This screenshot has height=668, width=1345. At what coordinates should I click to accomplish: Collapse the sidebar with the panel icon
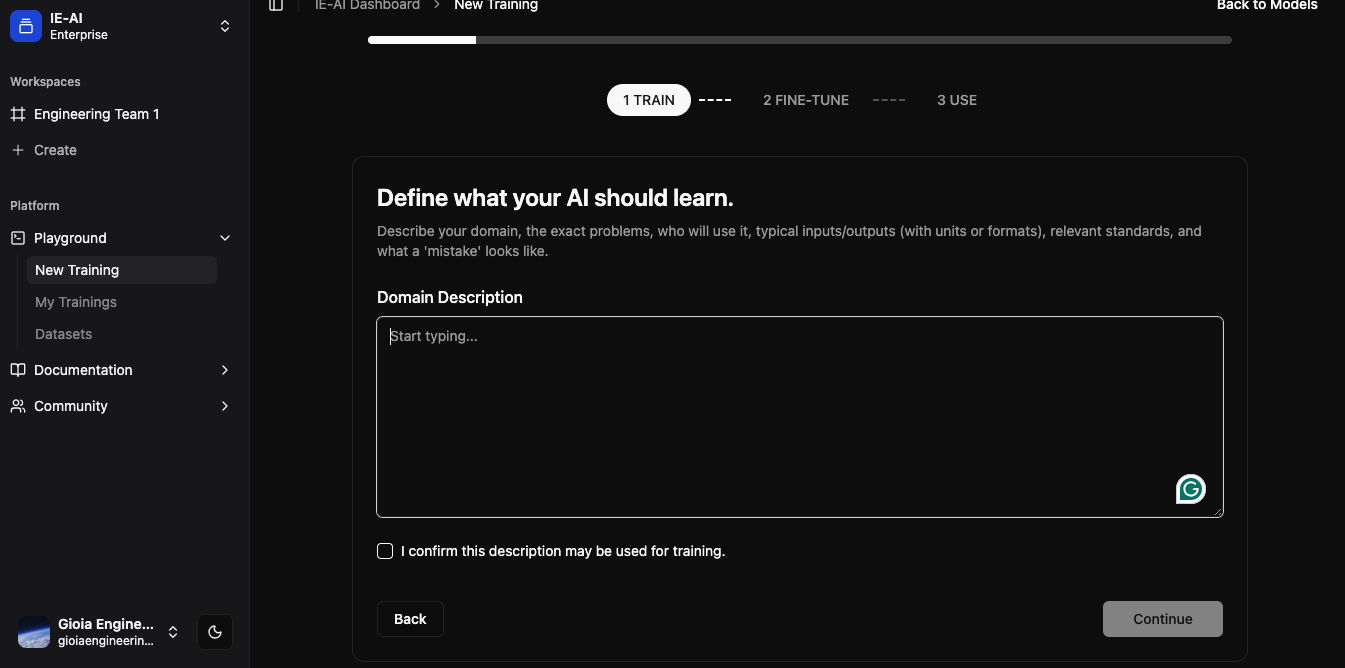[x=276, y=5]
